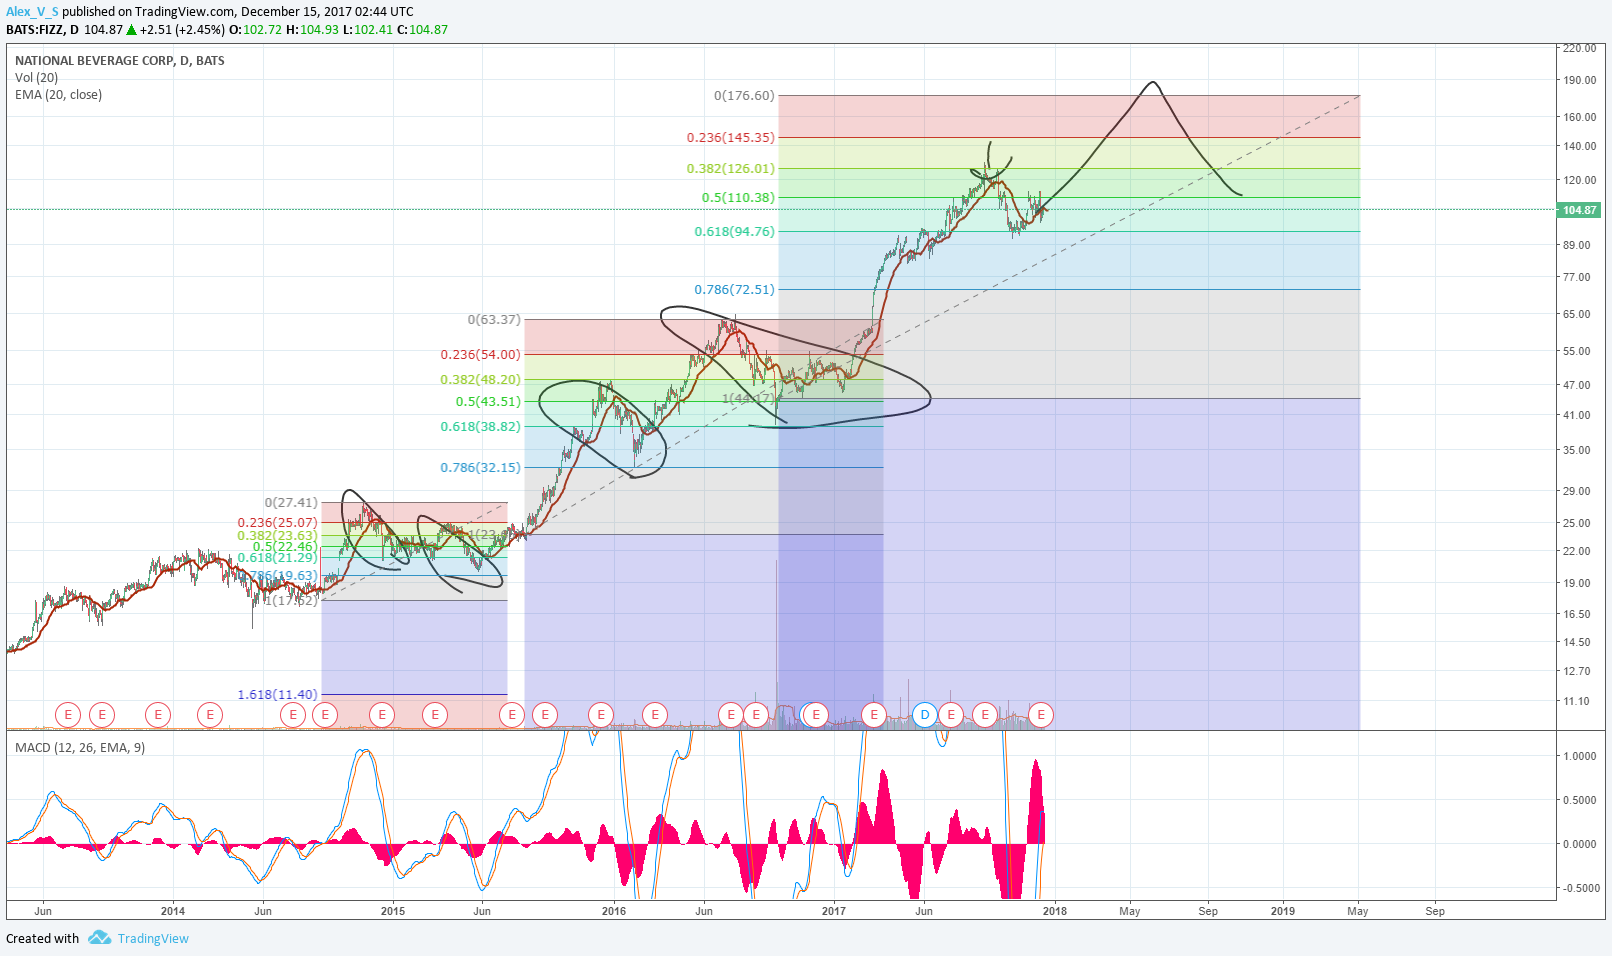
Task: Click the 11.10 price axis label
Action: point(1576,702)
